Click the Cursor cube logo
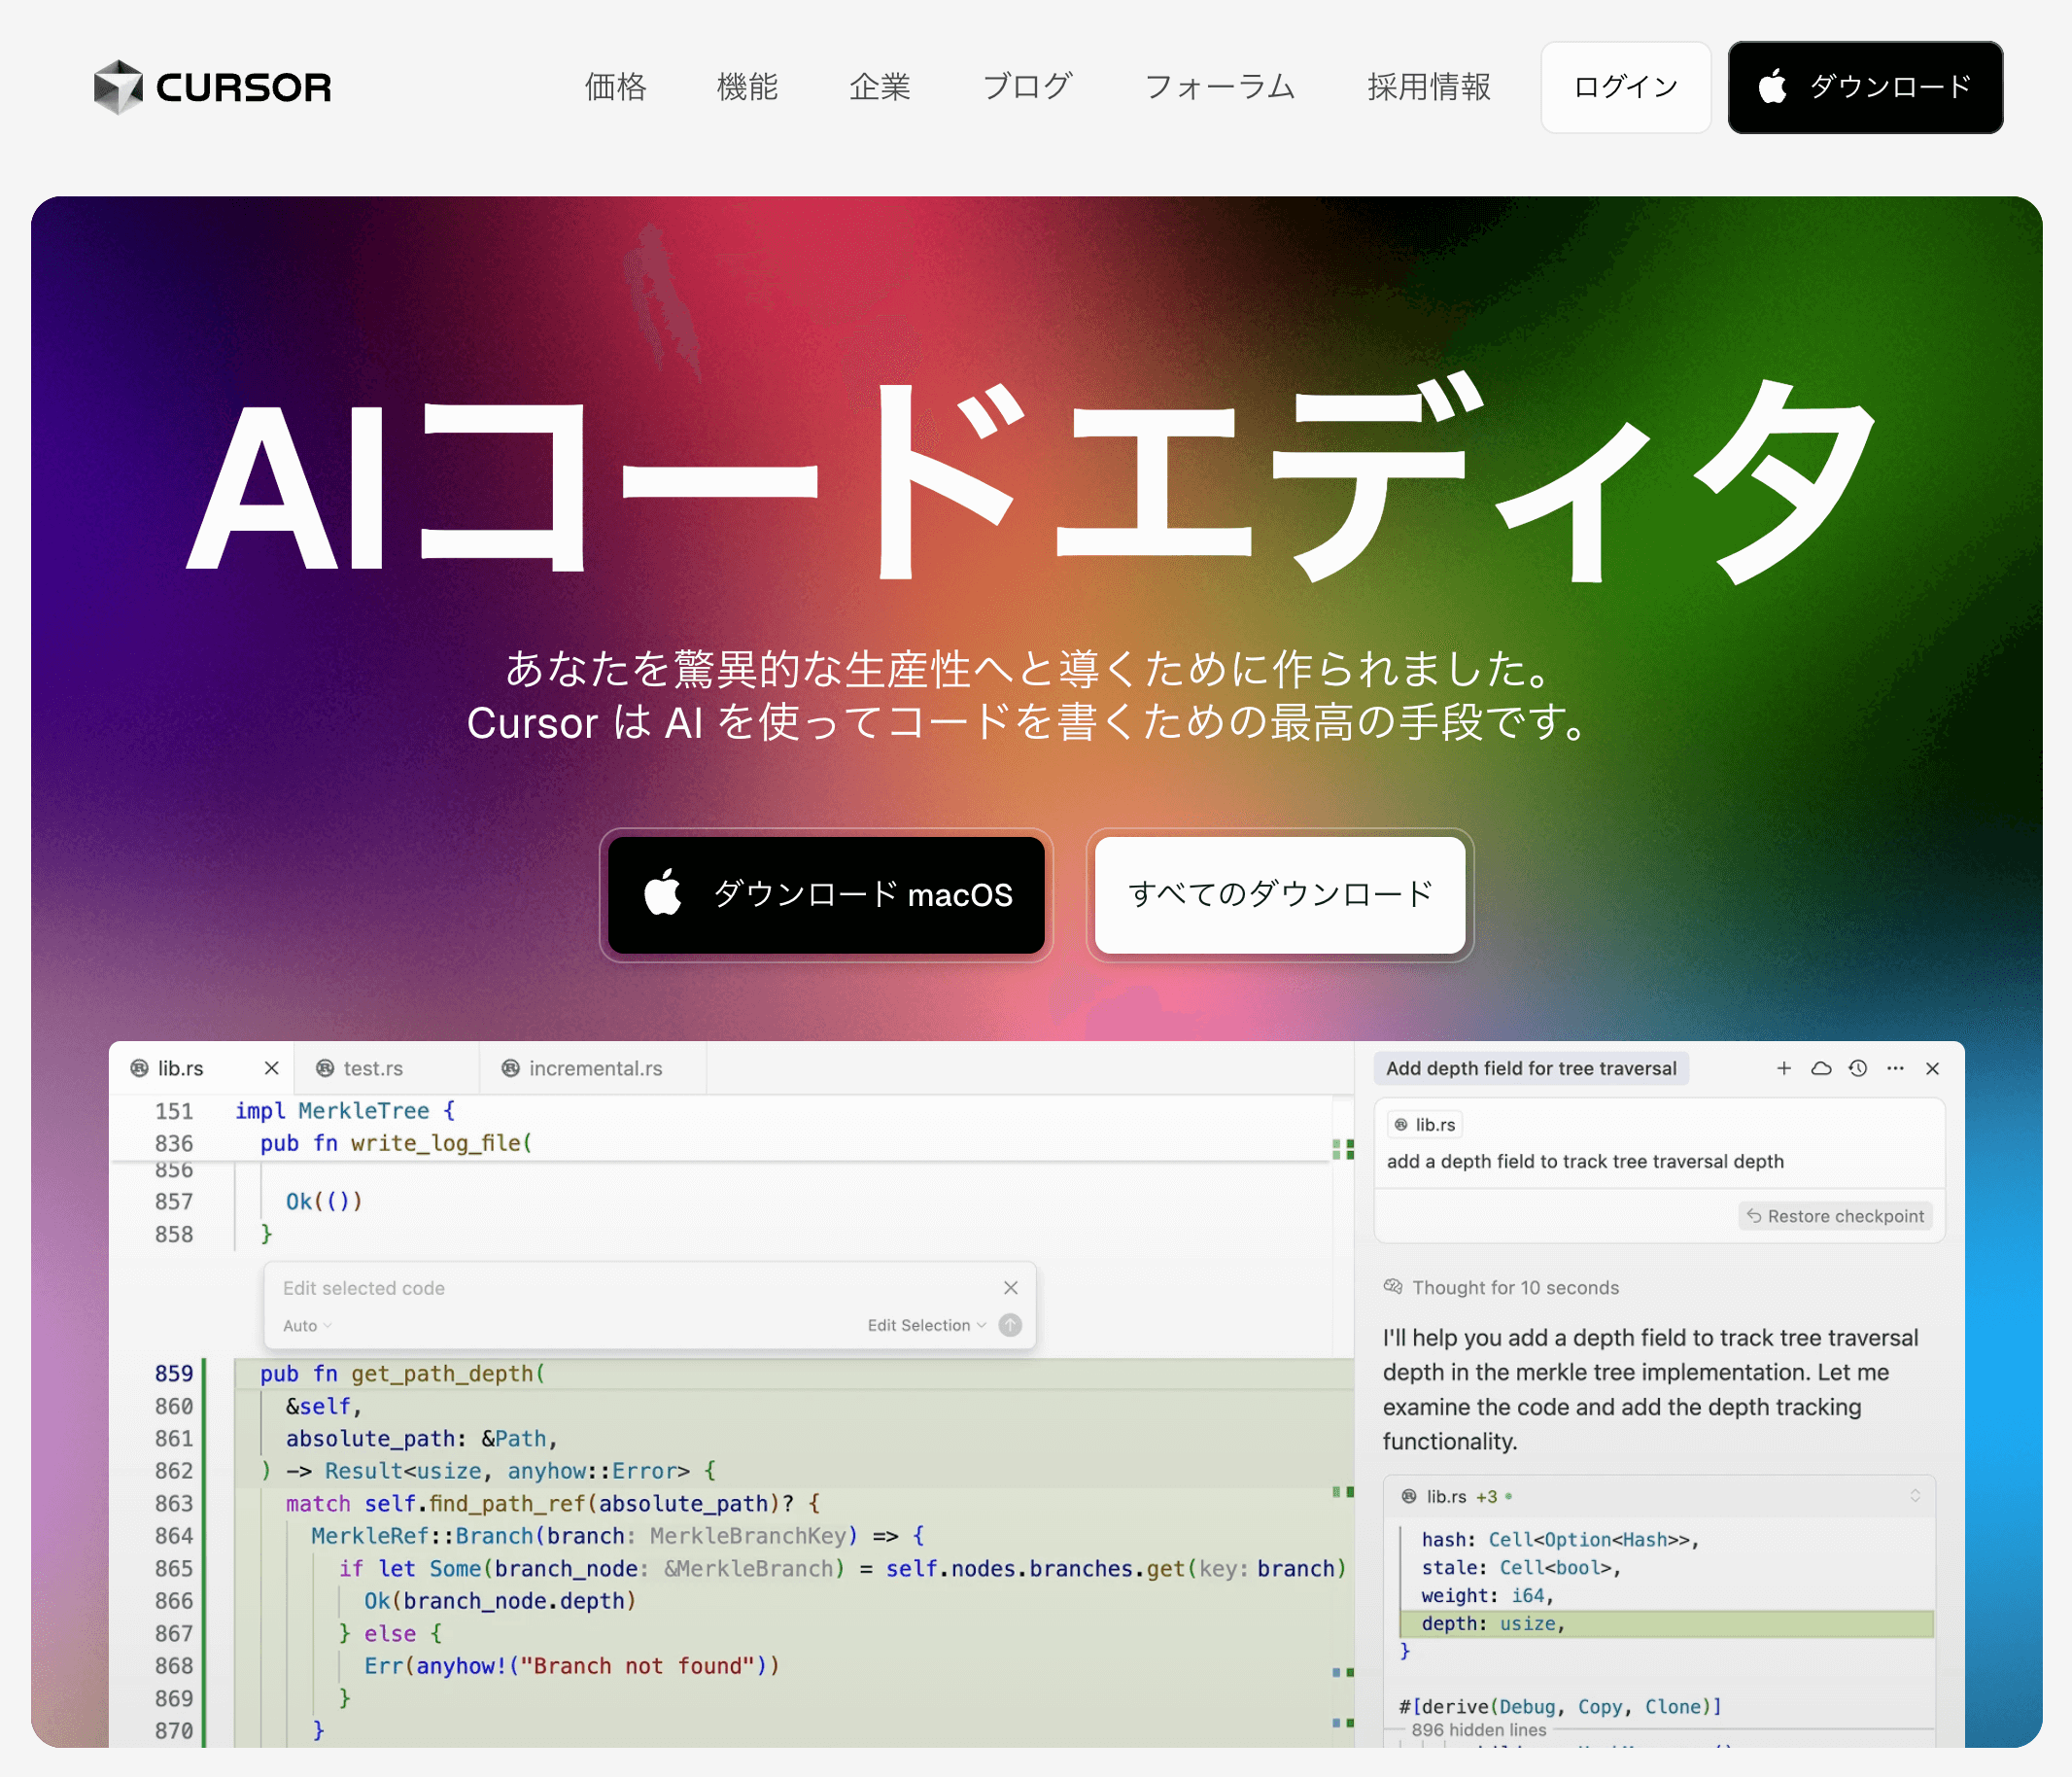This screenshot has width=2072, height=1777. (118, 87)
